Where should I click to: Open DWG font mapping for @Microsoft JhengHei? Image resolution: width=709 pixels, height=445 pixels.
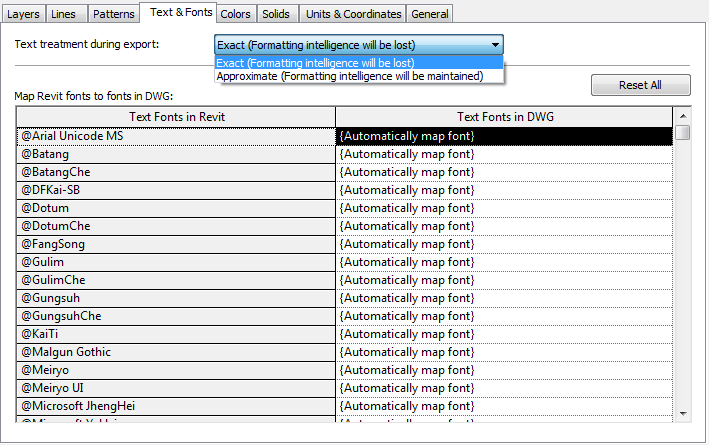[x=504, y=406]
